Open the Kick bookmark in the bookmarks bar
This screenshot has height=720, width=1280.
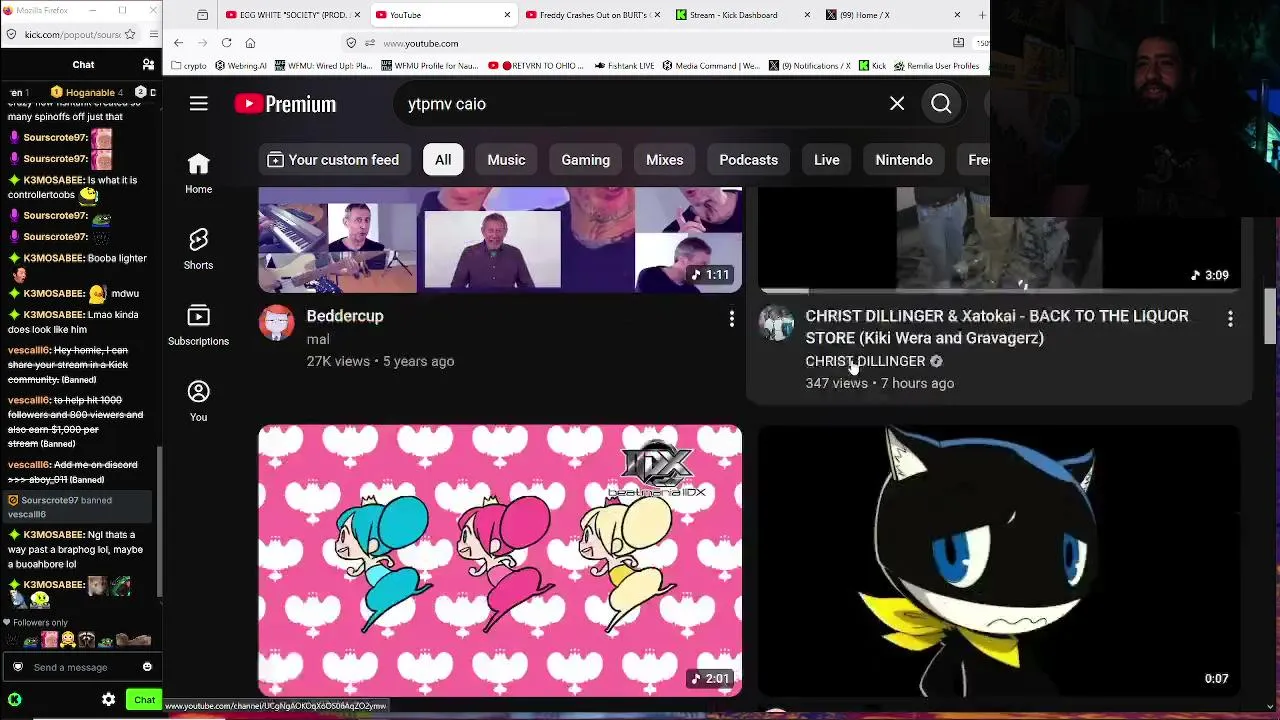click(x=872, y=66)
